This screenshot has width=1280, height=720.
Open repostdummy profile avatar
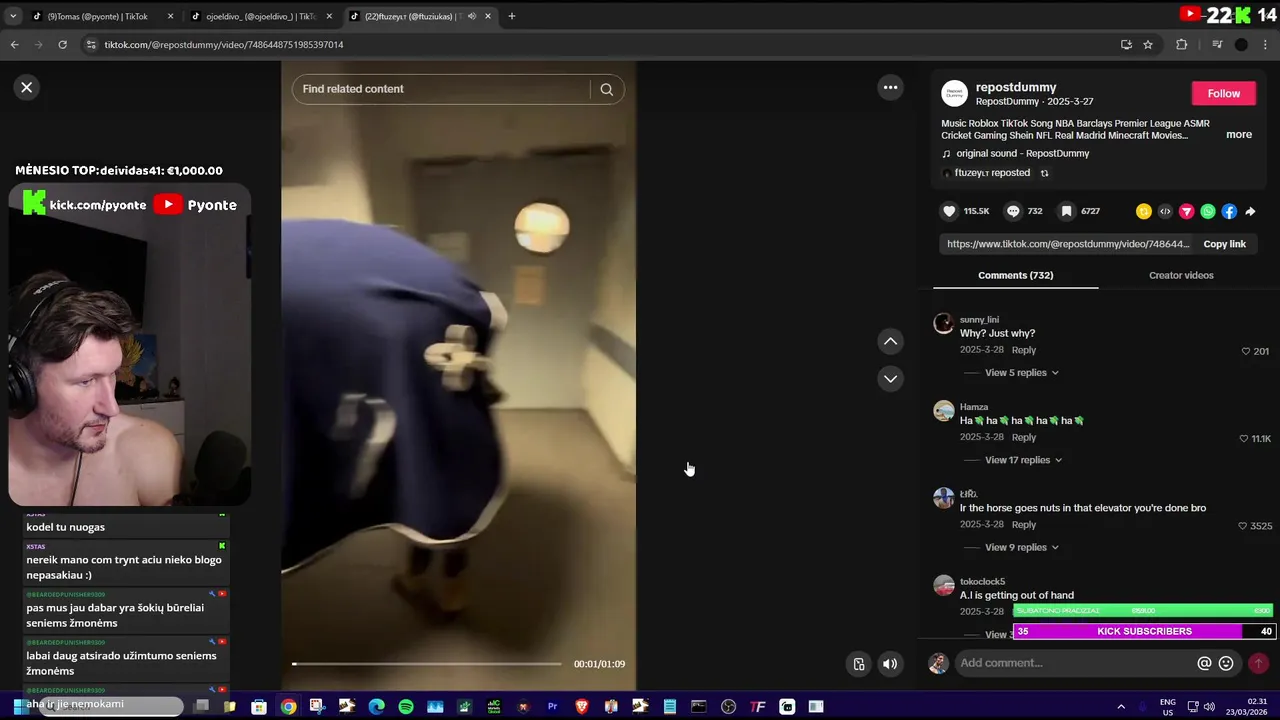click(955, 93)
